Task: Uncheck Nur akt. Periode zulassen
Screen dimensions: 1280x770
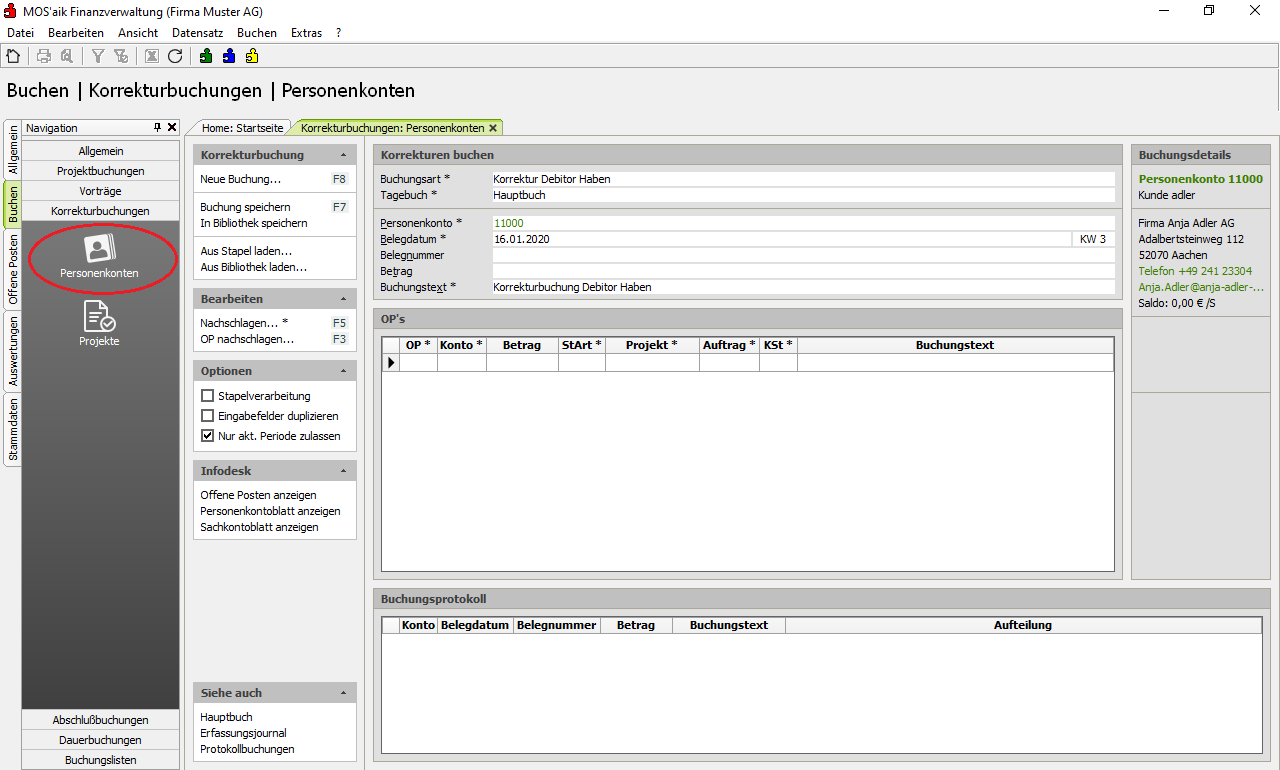Action: (x=208, y=436)
